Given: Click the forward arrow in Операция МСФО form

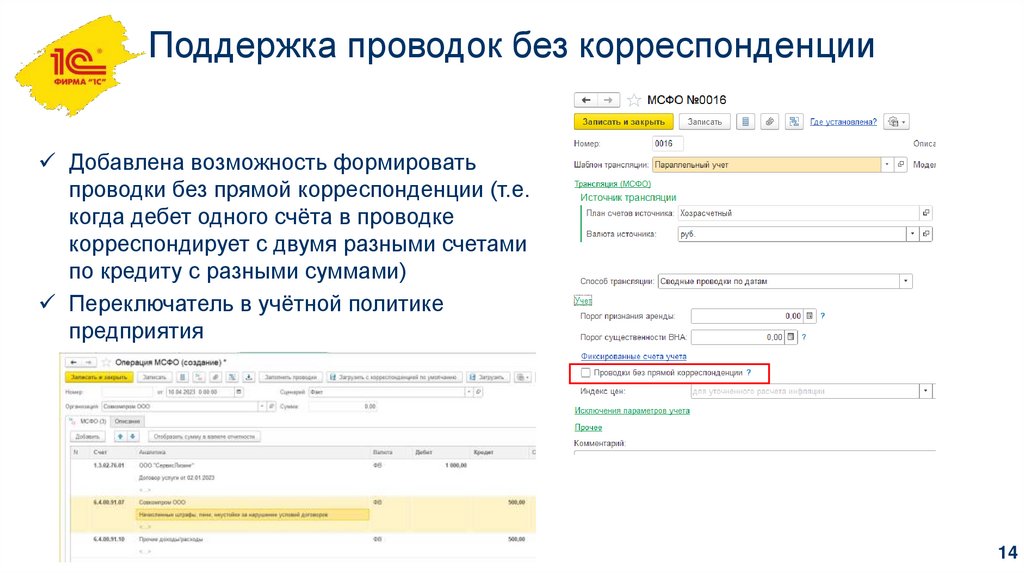Looking at the screenshot, I should pyautogui.click(x=89, y=362).
